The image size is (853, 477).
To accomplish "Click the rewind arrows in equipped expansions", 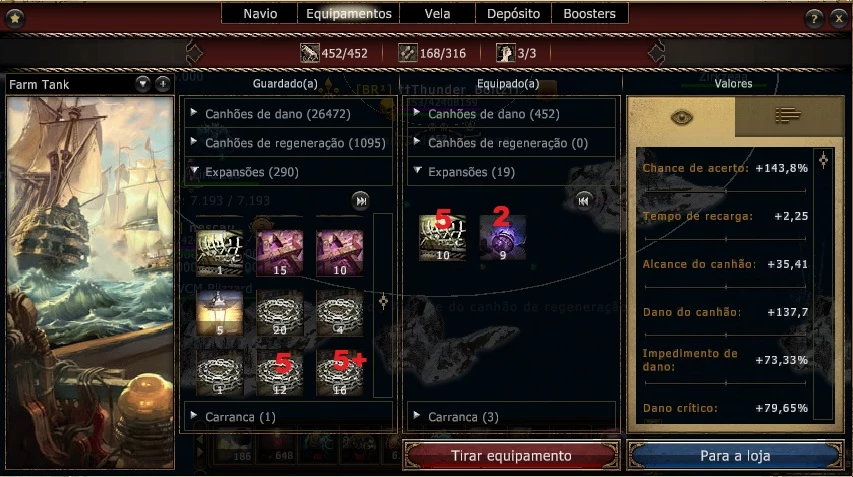I will coord(583,201).
